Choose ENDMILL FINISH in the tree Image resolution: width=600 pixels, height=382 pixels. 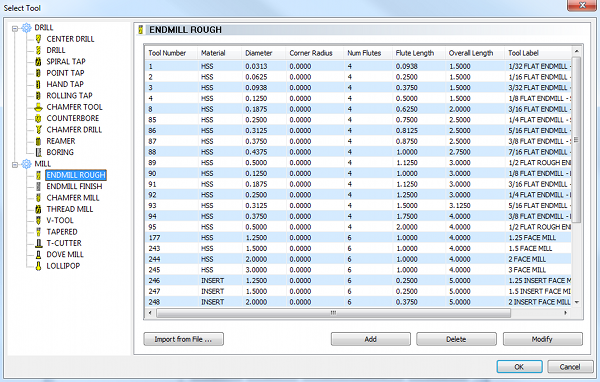tap(74, 186)
